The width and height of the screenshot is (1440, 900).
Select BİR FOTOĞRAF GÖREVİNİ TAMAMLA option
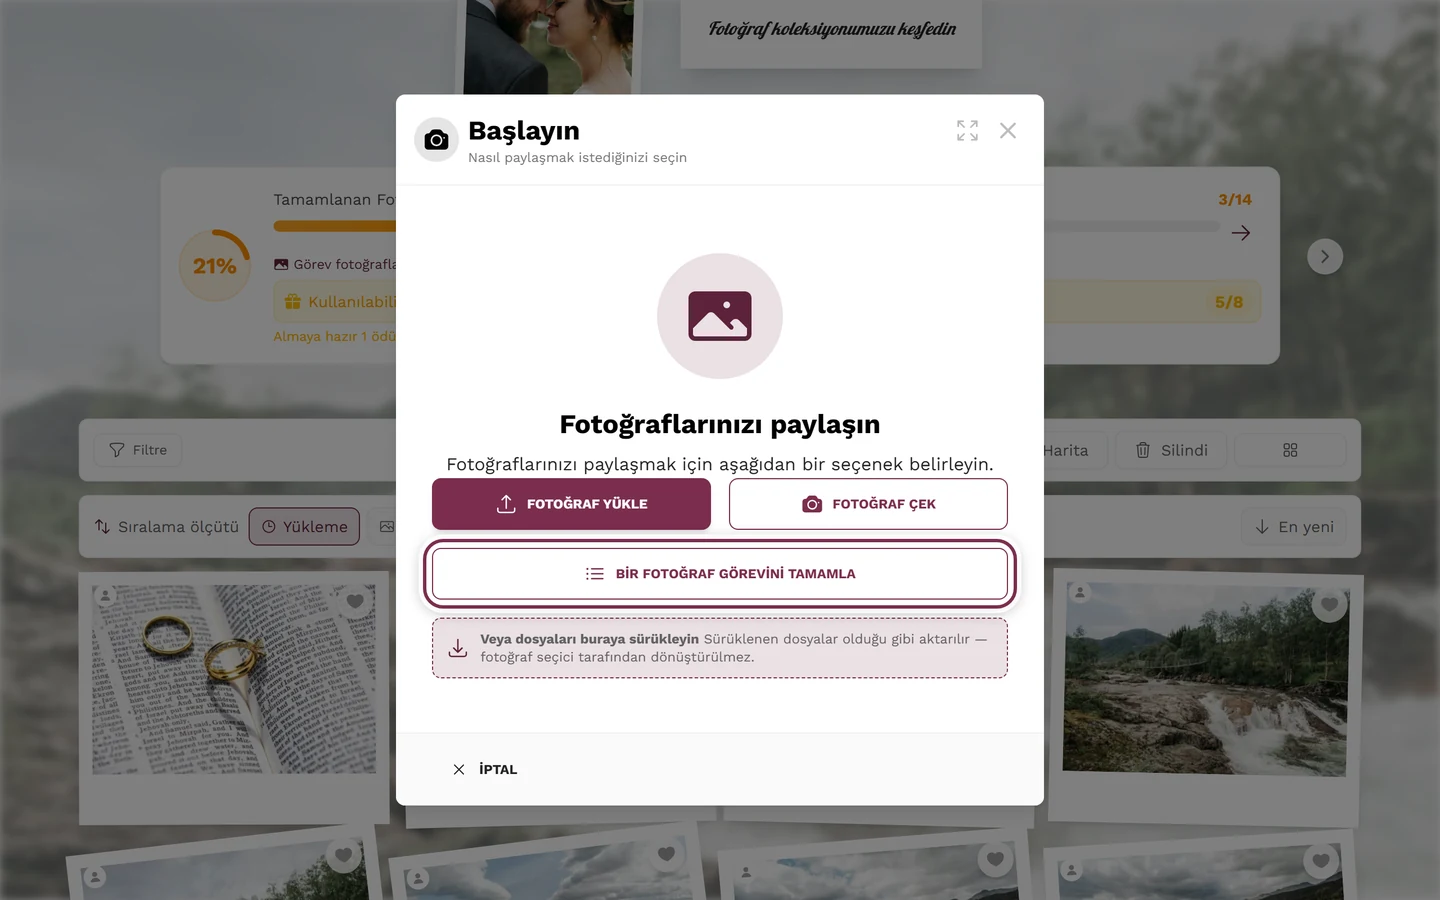click(720, 574)
